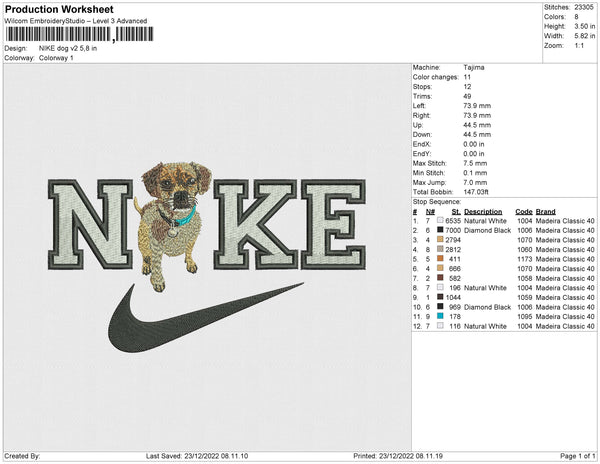The height and width of the screenshot is (464, 600).
Task: Click the barcode under the worksheet title
Action: click(79, 34)
